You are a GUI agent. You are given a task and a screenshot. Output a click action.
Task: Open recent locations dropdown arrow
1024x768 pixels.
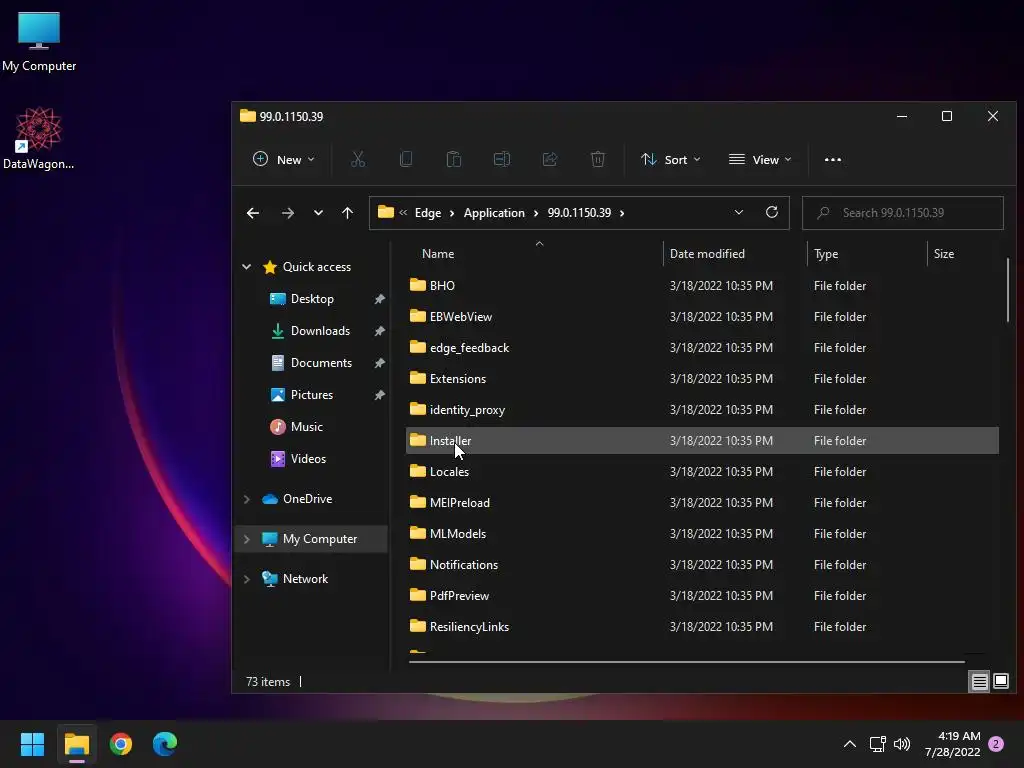pos(318,213)
